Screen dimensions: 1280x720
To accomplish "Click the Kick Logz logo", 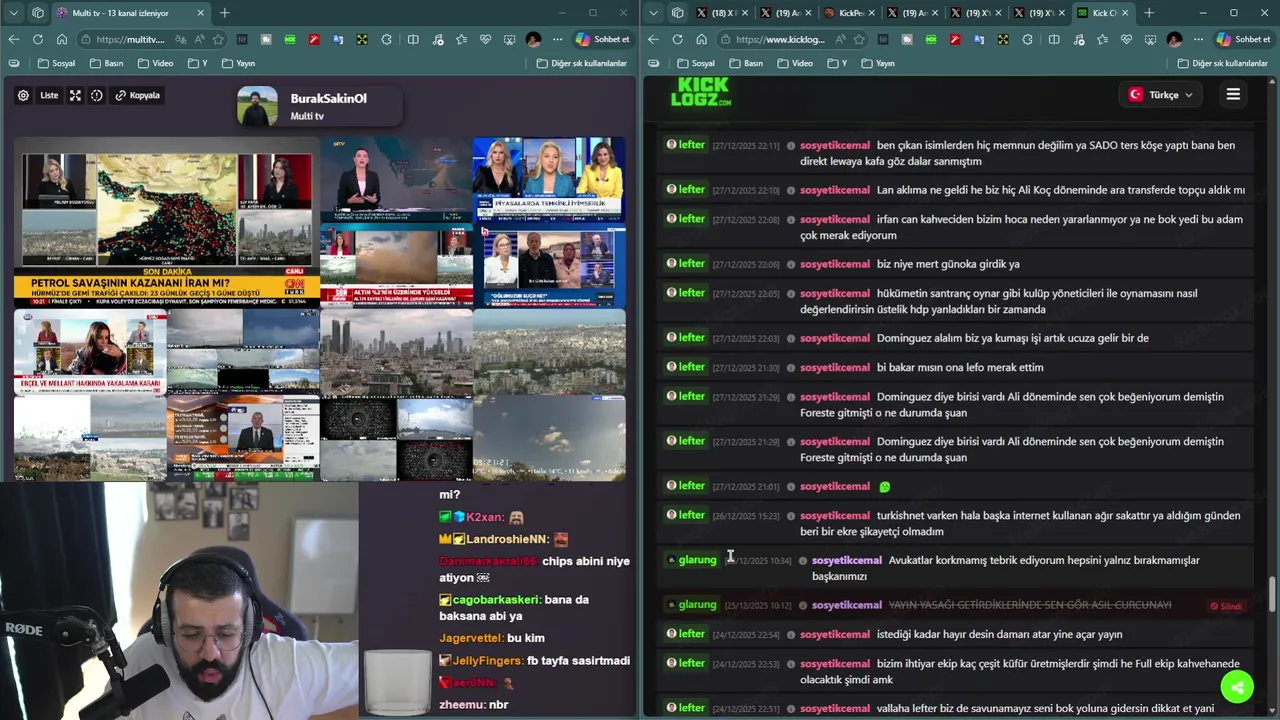I will click(701, 91).
